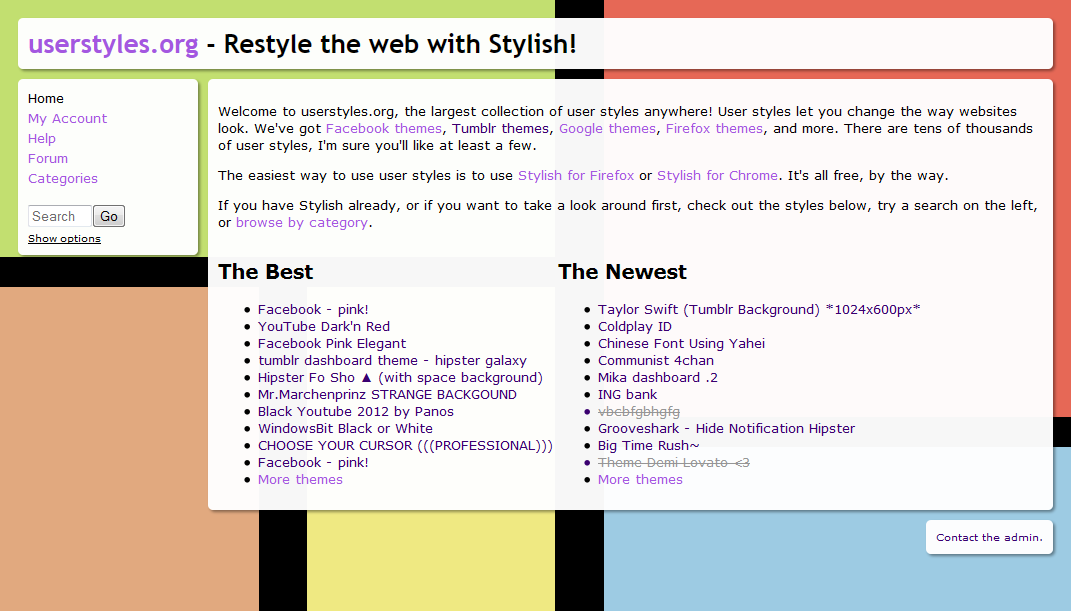
Task: Click the Go search button
Action: [x=109, y=216]
